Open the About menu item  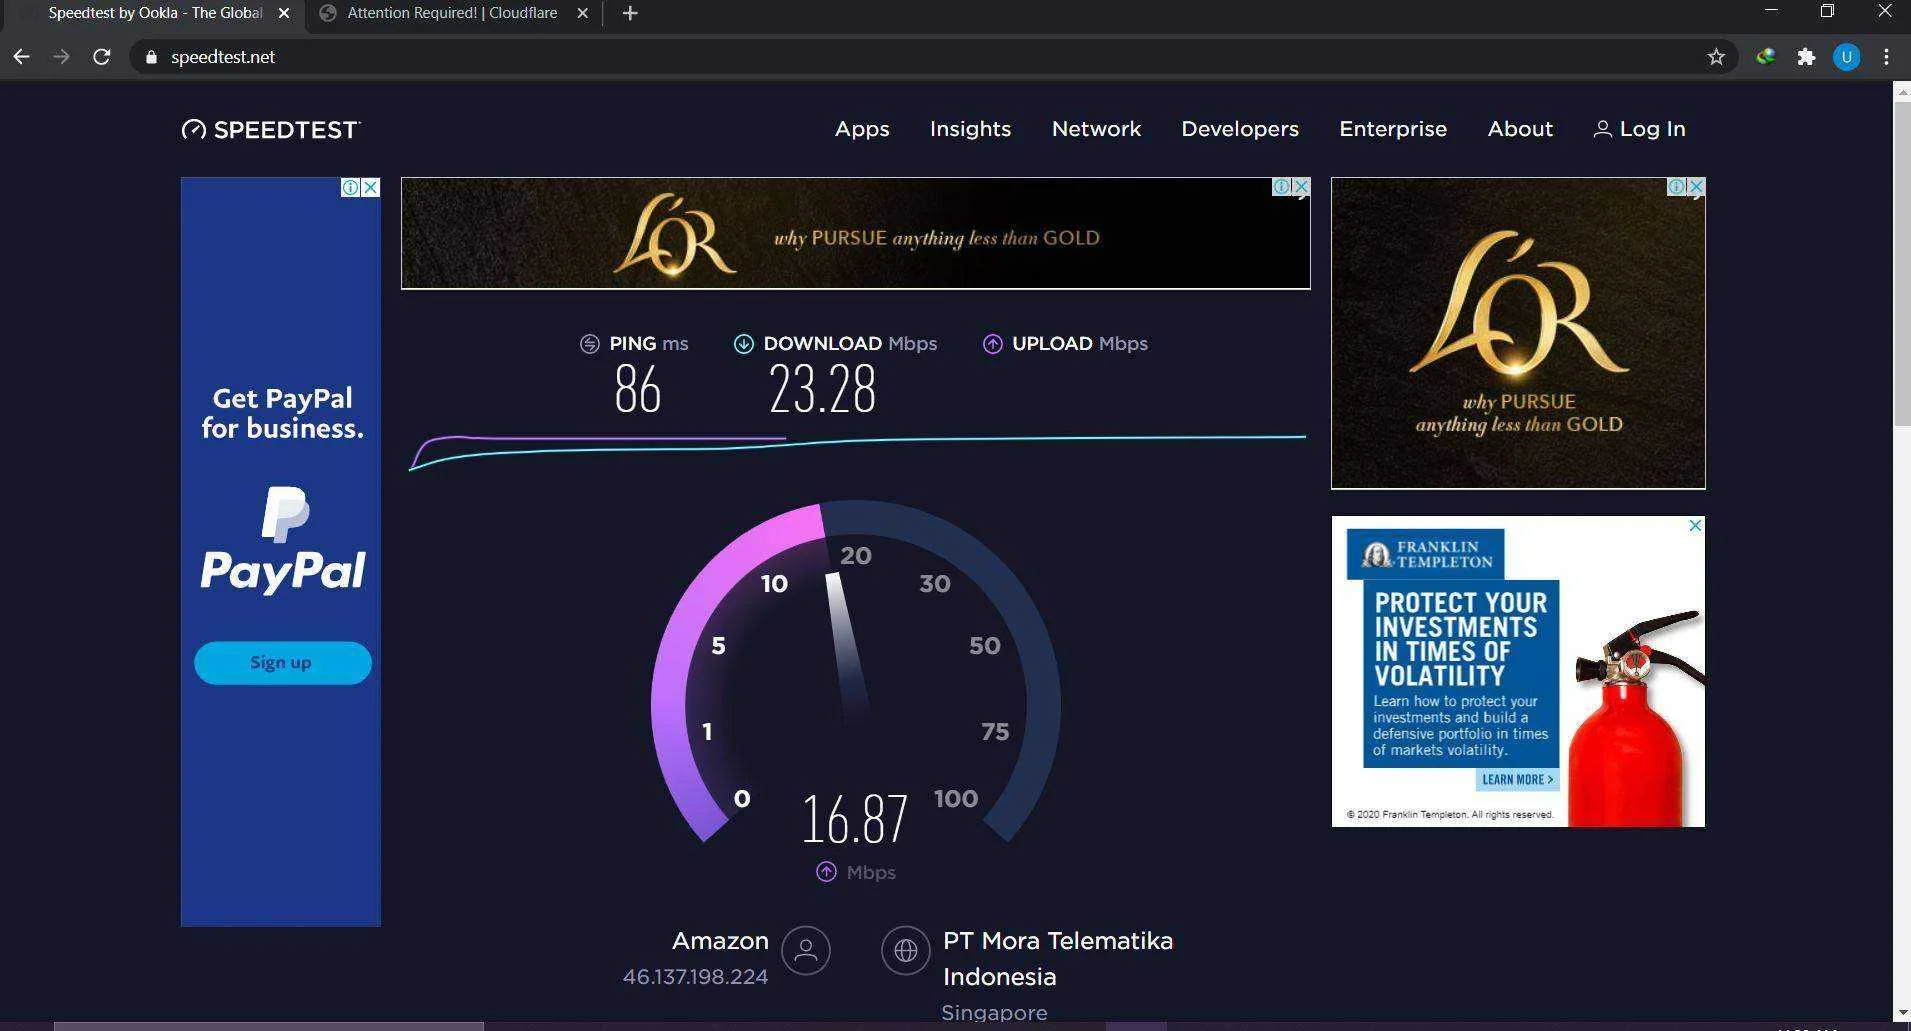pyautogui.click(x=1520, y=129)
